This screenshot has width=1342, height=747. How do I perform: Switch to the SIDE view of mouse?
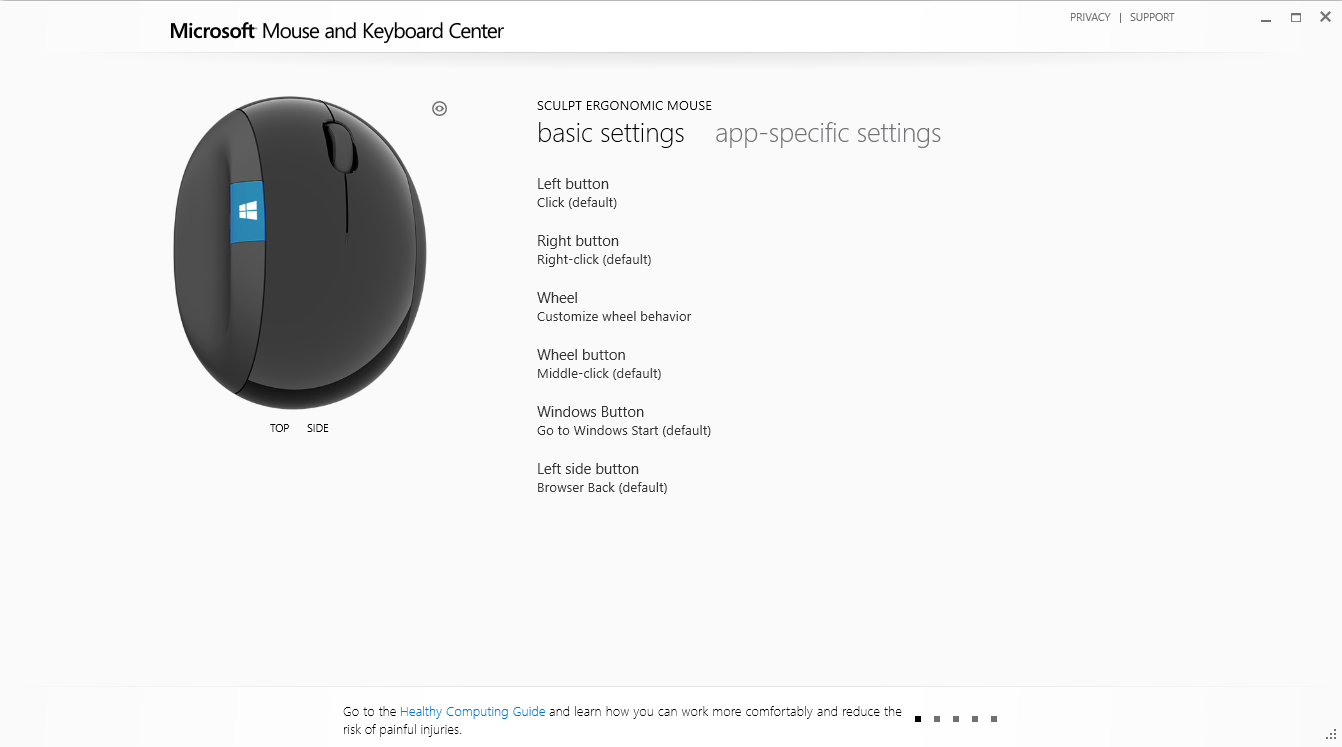318,428
